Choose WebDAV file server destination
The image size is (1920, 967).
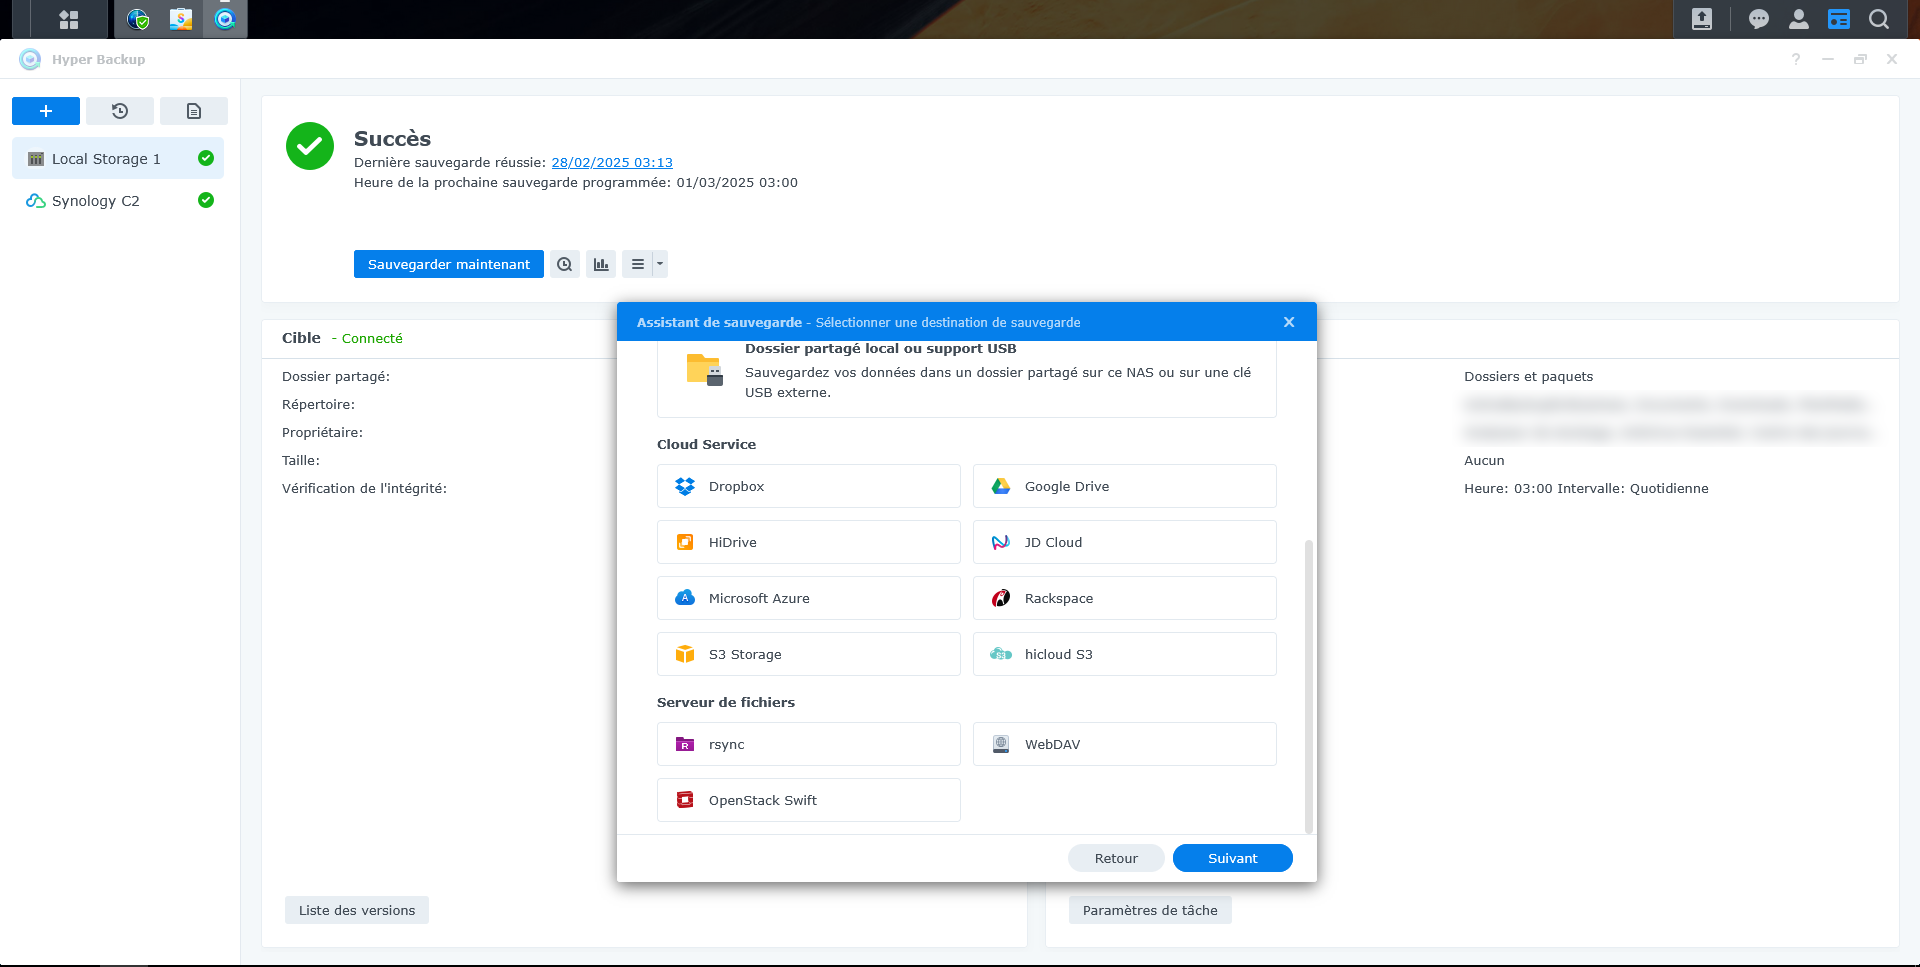tap(1124, 744)
